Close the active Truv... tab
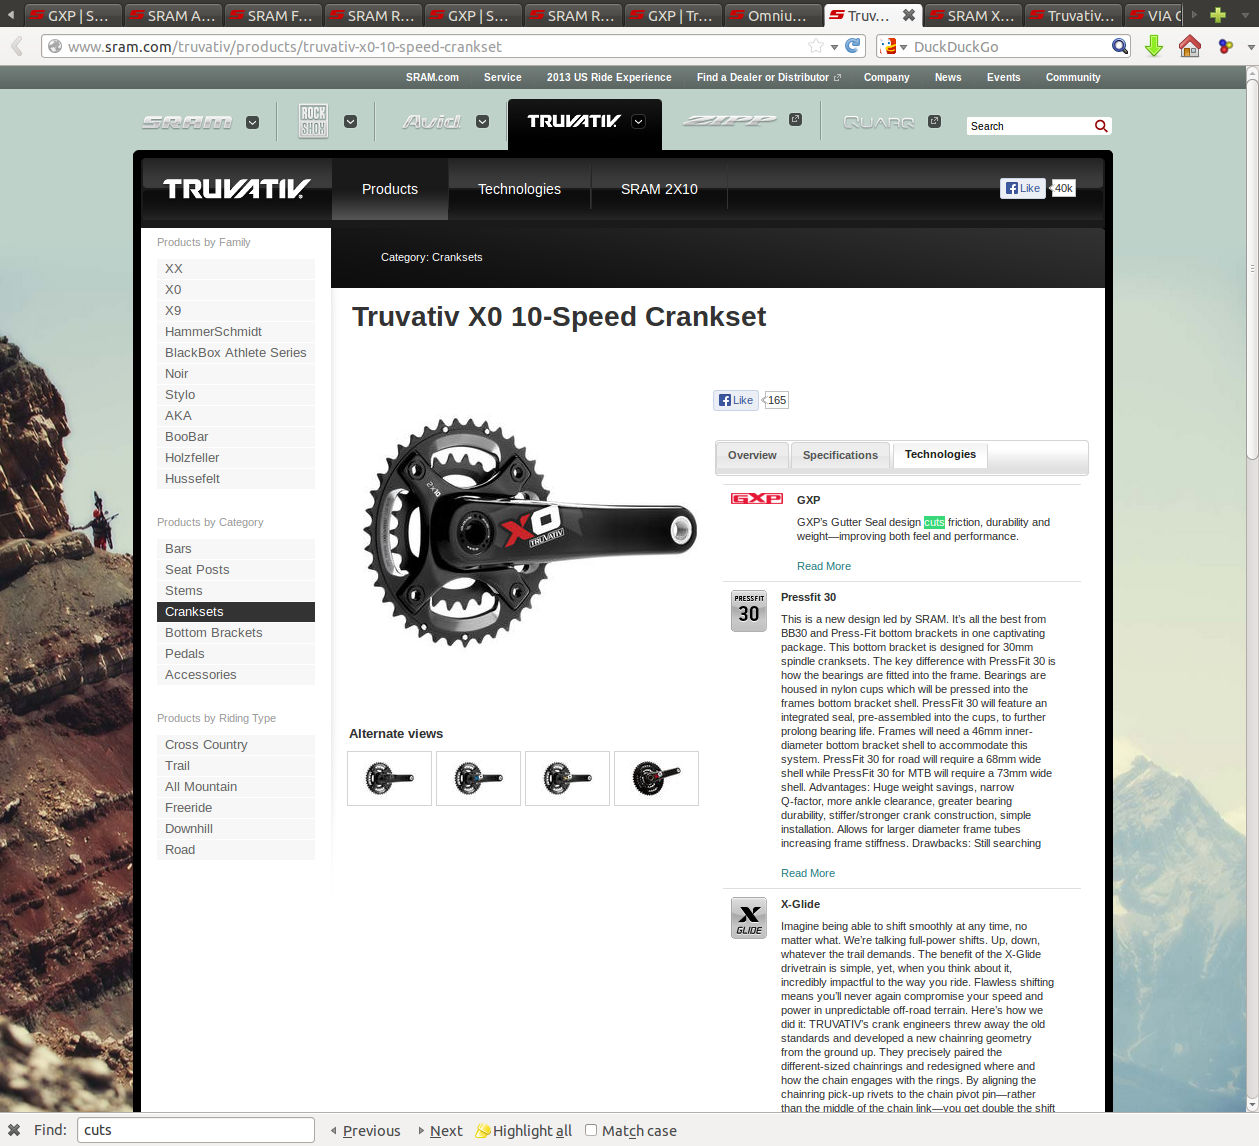 (x=908, y=15)
